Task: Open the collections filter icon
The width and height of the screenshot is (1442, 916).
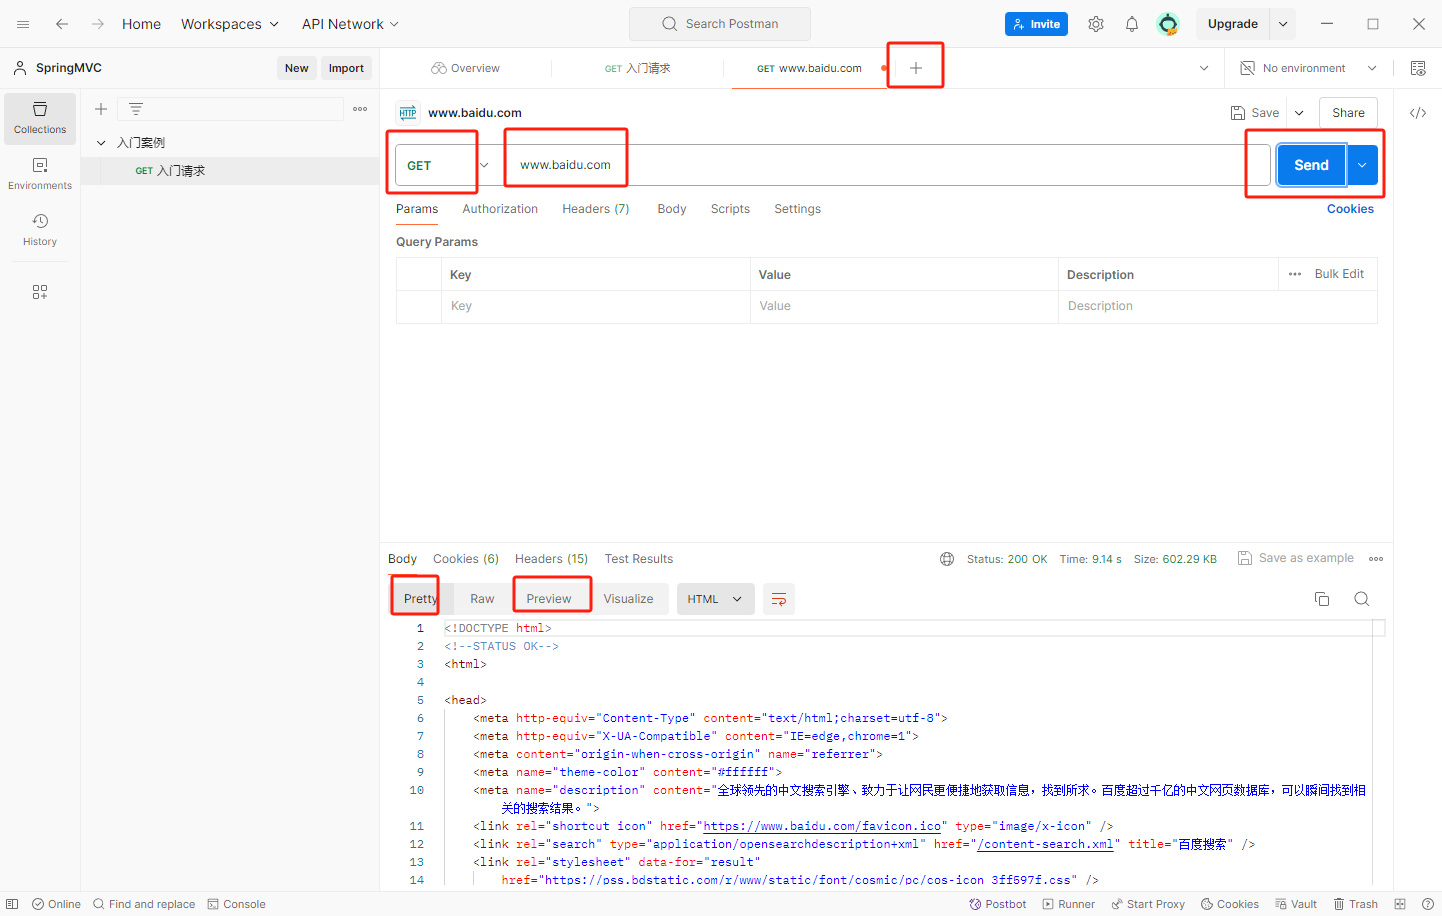Action: click(136, 109)
